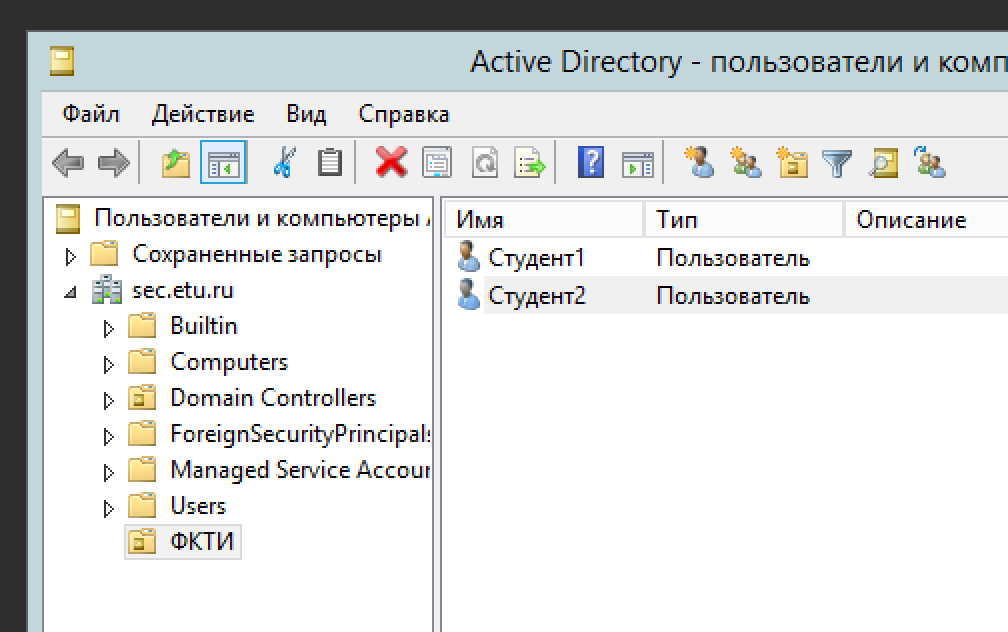Viewport: 1008px width, 632px height.
Task: Click the Domain Controllers OU folder icon
Action: click(x=142, y=397)
